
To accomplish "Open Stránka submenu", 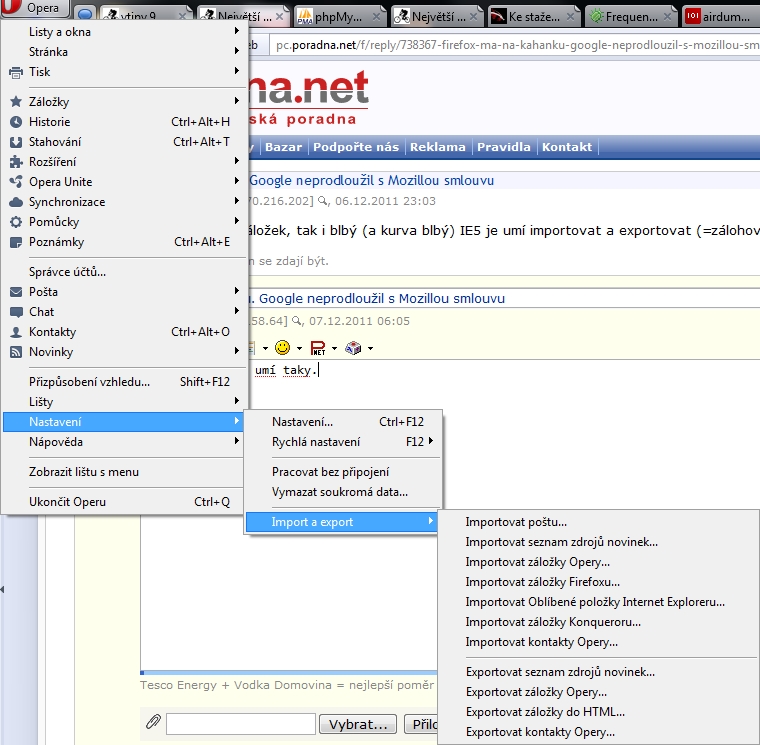I will tap(125, 51).
